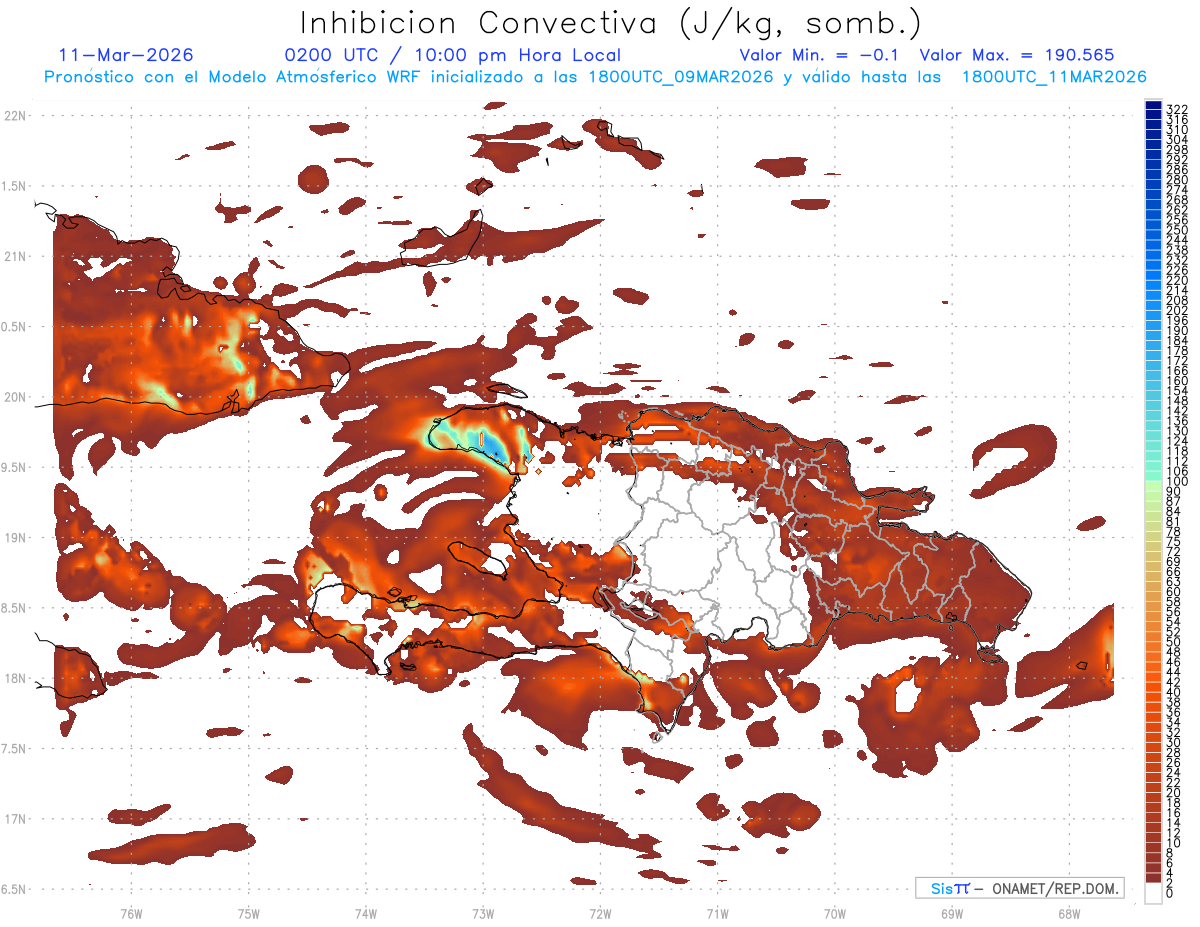Click the "19N" latitude label
The width and height of the screenshot is (1200, 927).
pyautogui.click(x=16, y=538)
